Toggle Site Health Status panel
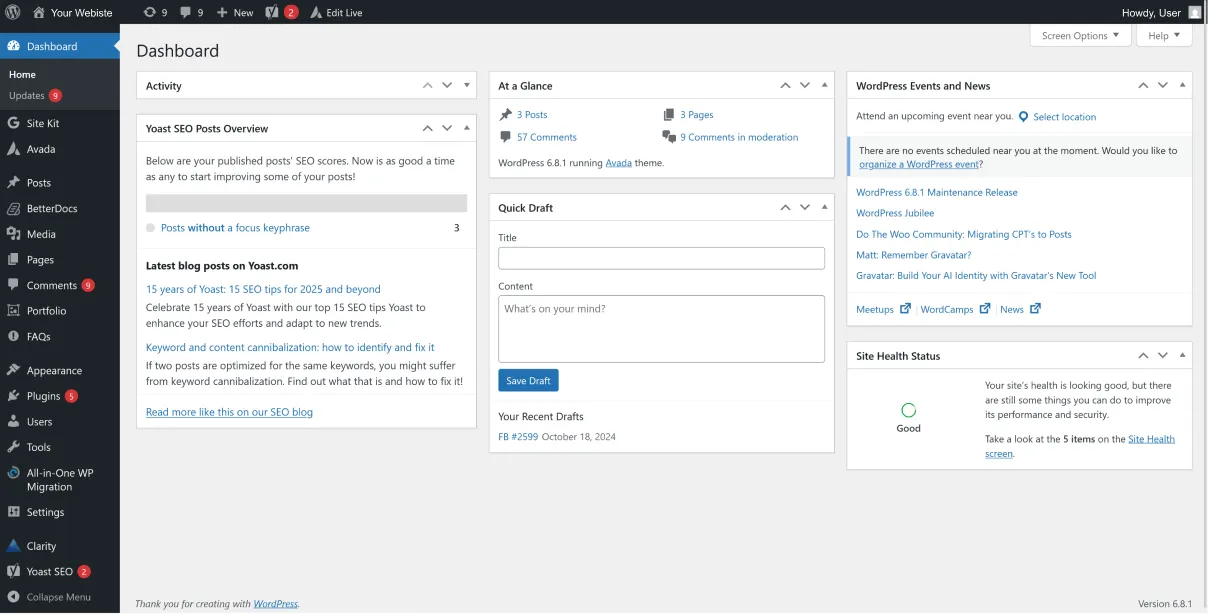The width and height of the screenshot is (1209, 614). 1182,355
